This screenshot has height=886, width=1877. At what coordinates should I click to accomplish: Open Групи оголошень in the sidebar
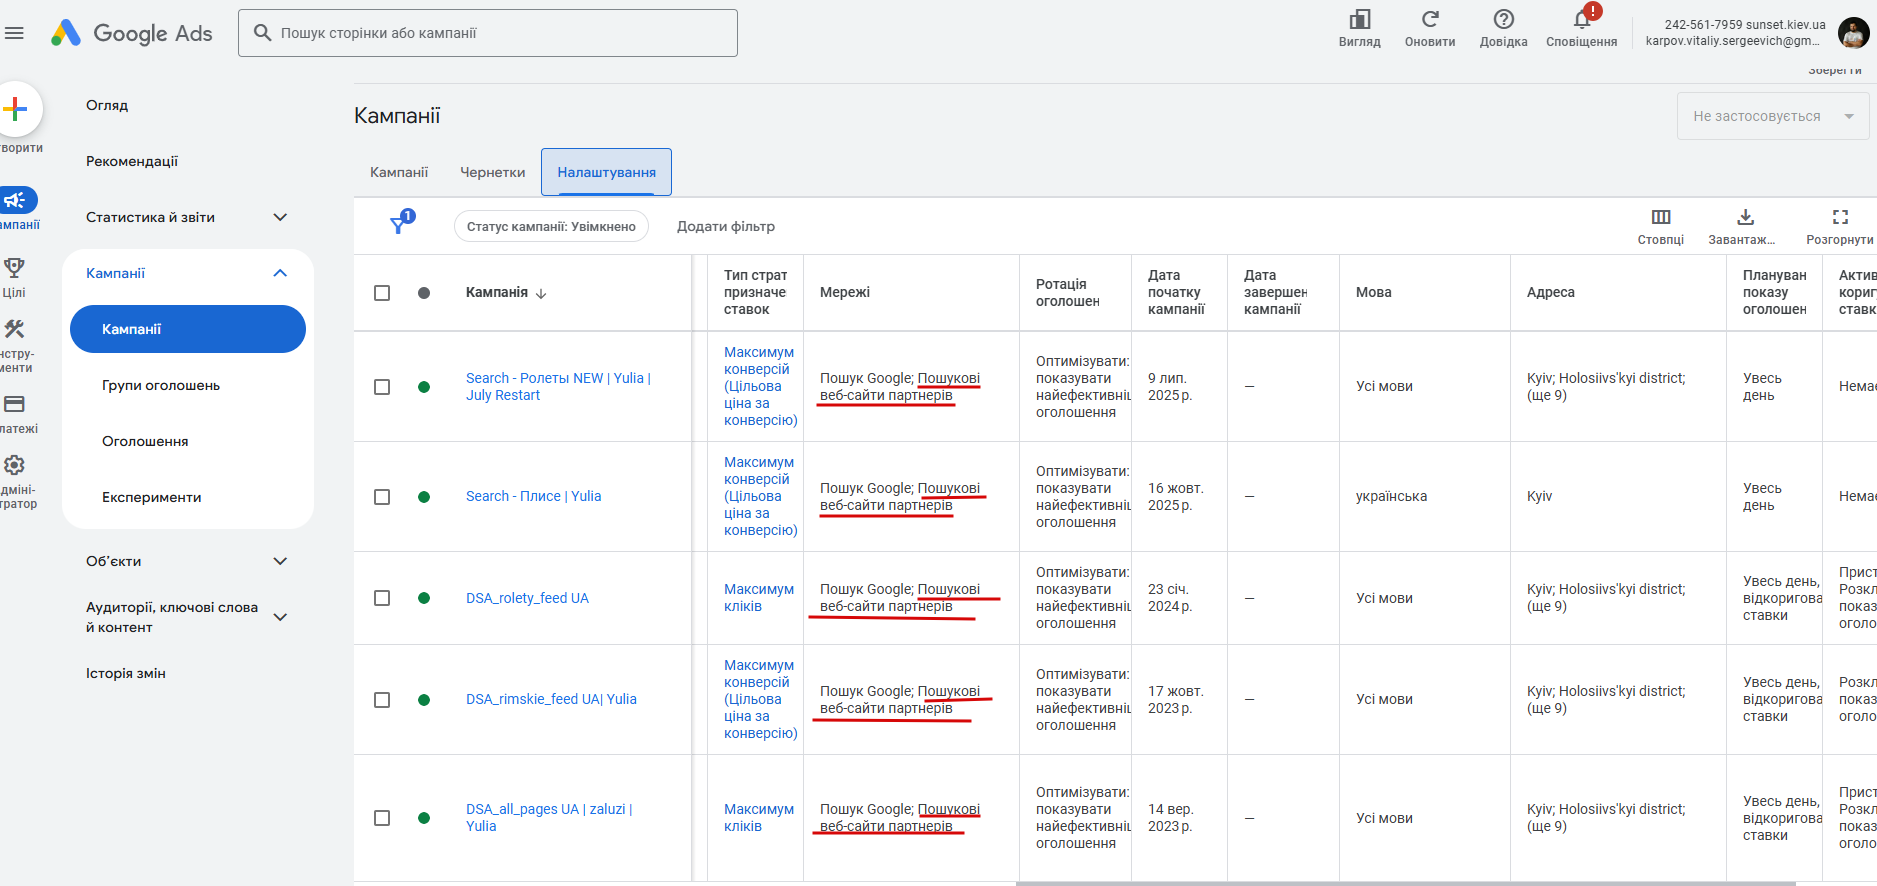(161, 385)
